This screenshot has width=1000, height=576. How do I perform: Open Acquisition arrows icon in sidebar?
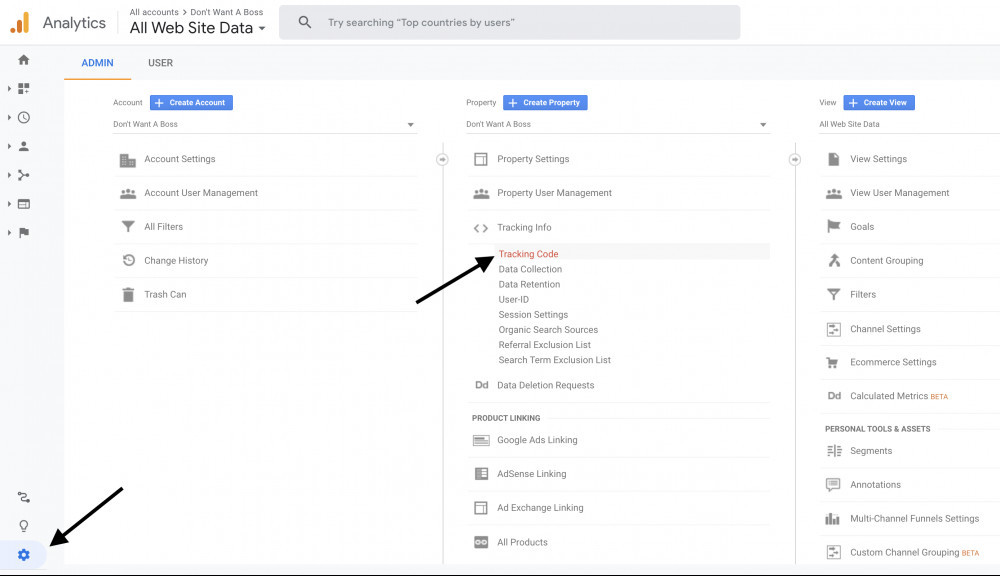tap(24, 175)
